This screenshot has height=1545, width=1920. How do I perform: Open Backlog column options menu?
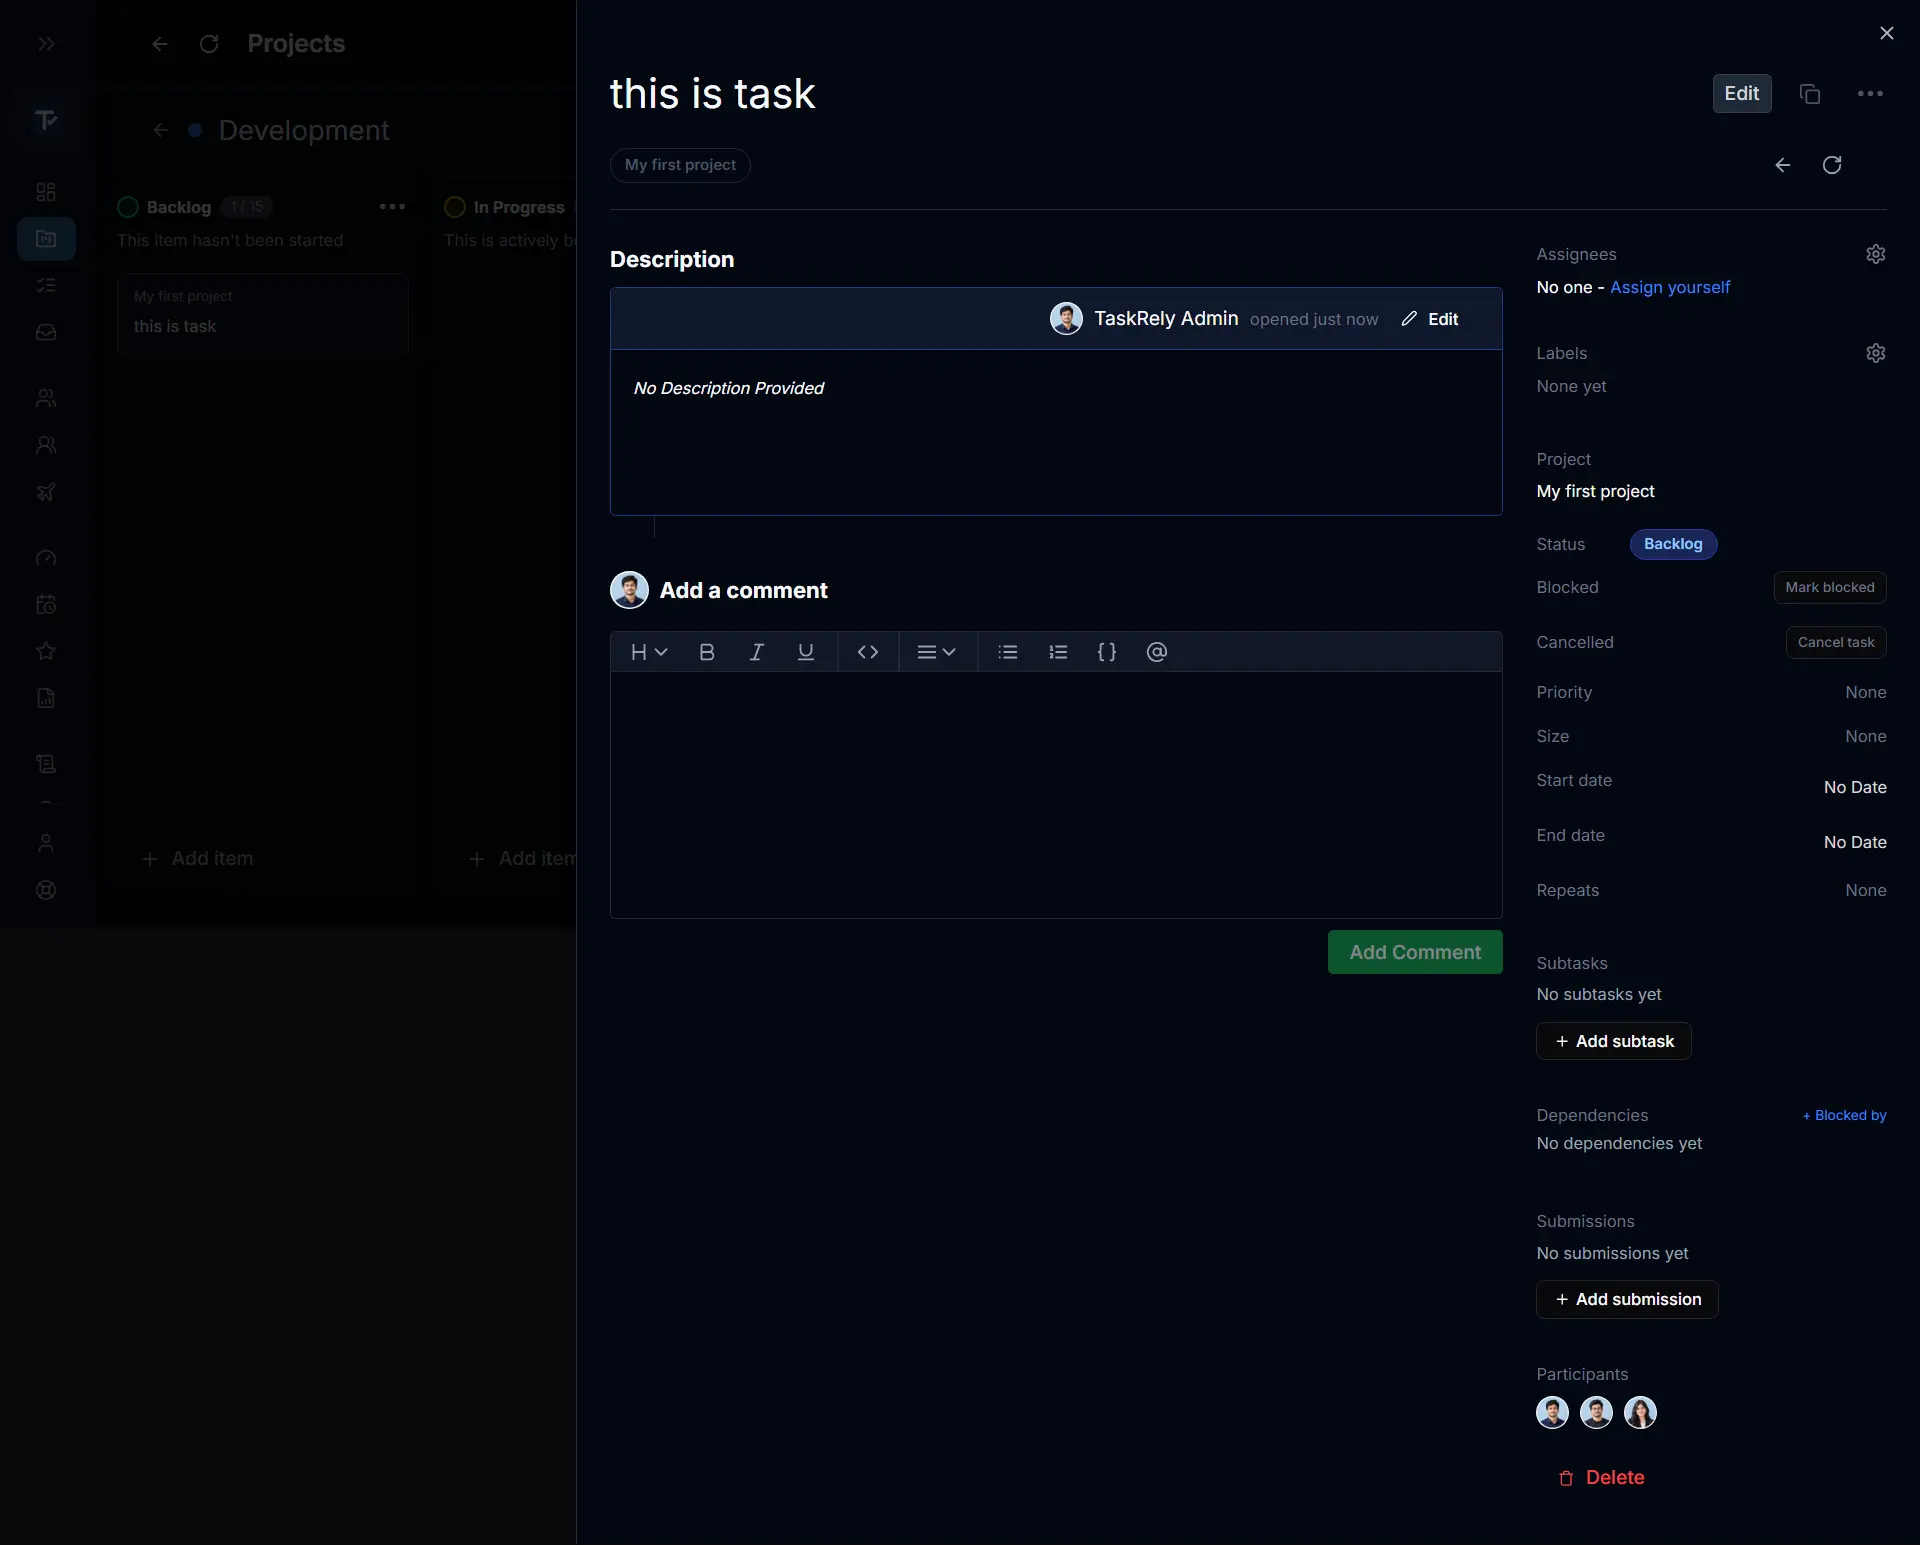coord(392,207)
